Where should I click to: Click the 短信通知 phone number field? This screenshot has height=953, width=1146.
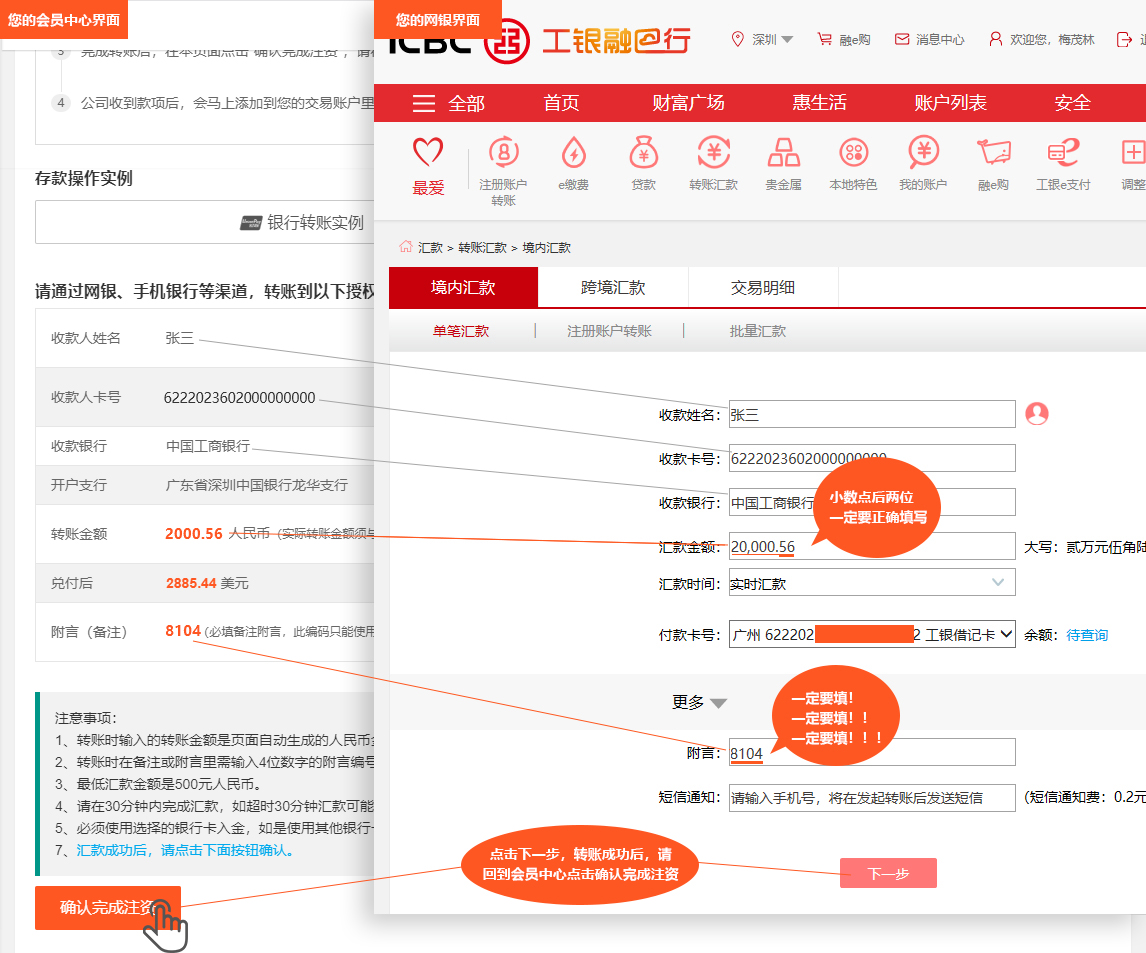tap(872, 797)
